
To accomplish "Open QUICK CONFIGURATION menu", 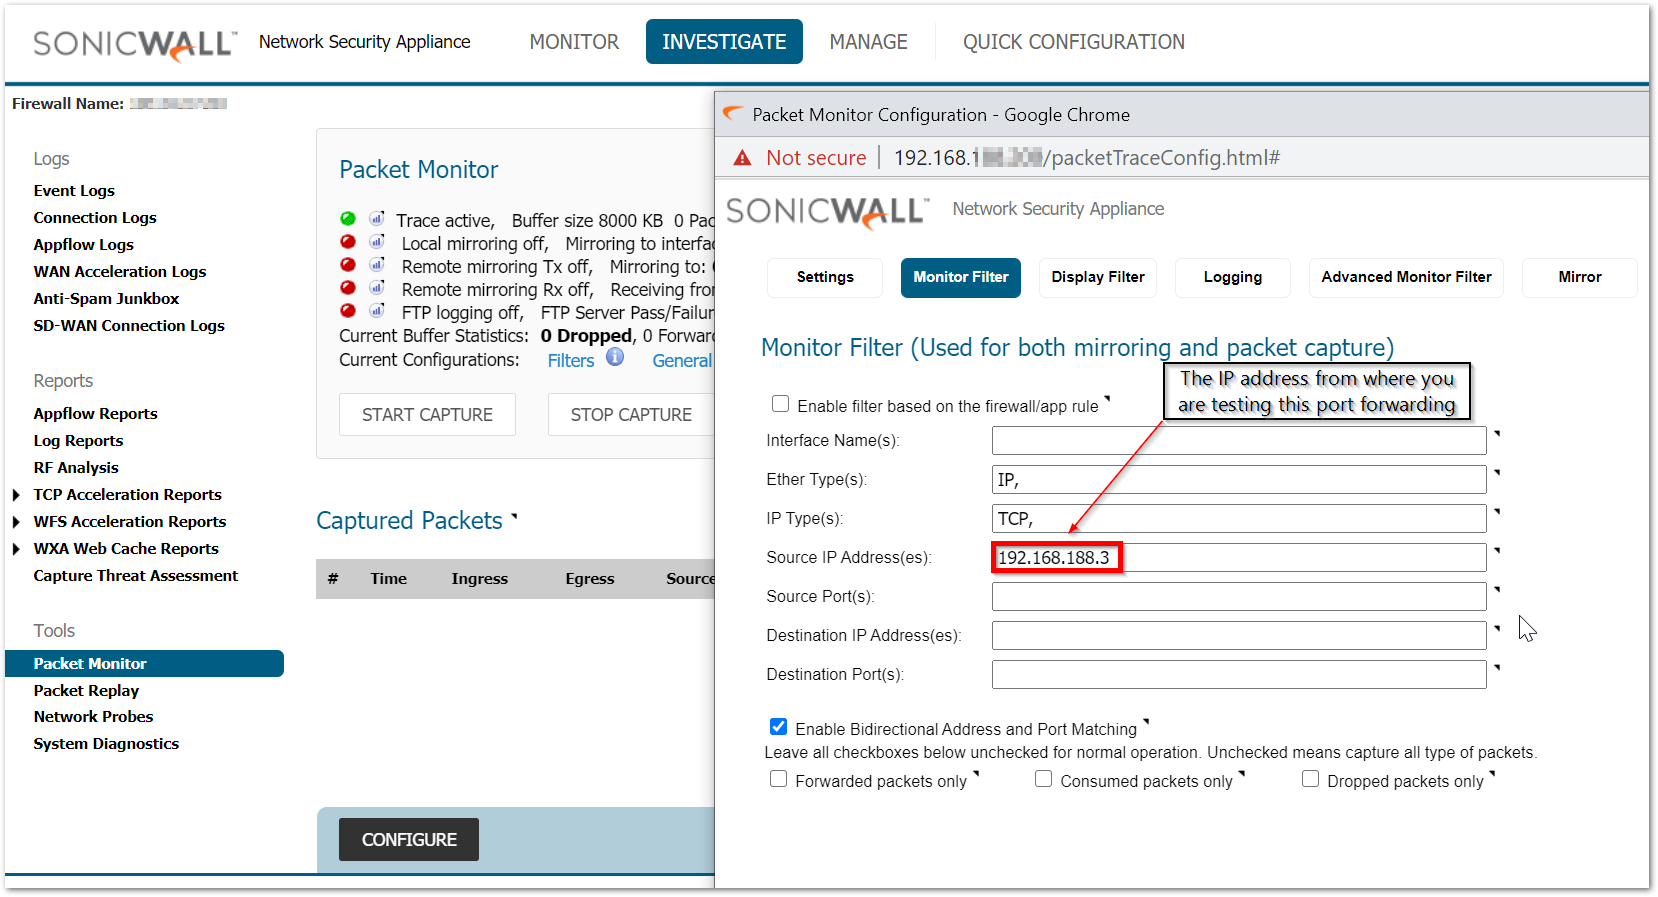I will pyautogui.click(x=1074, y=42).
